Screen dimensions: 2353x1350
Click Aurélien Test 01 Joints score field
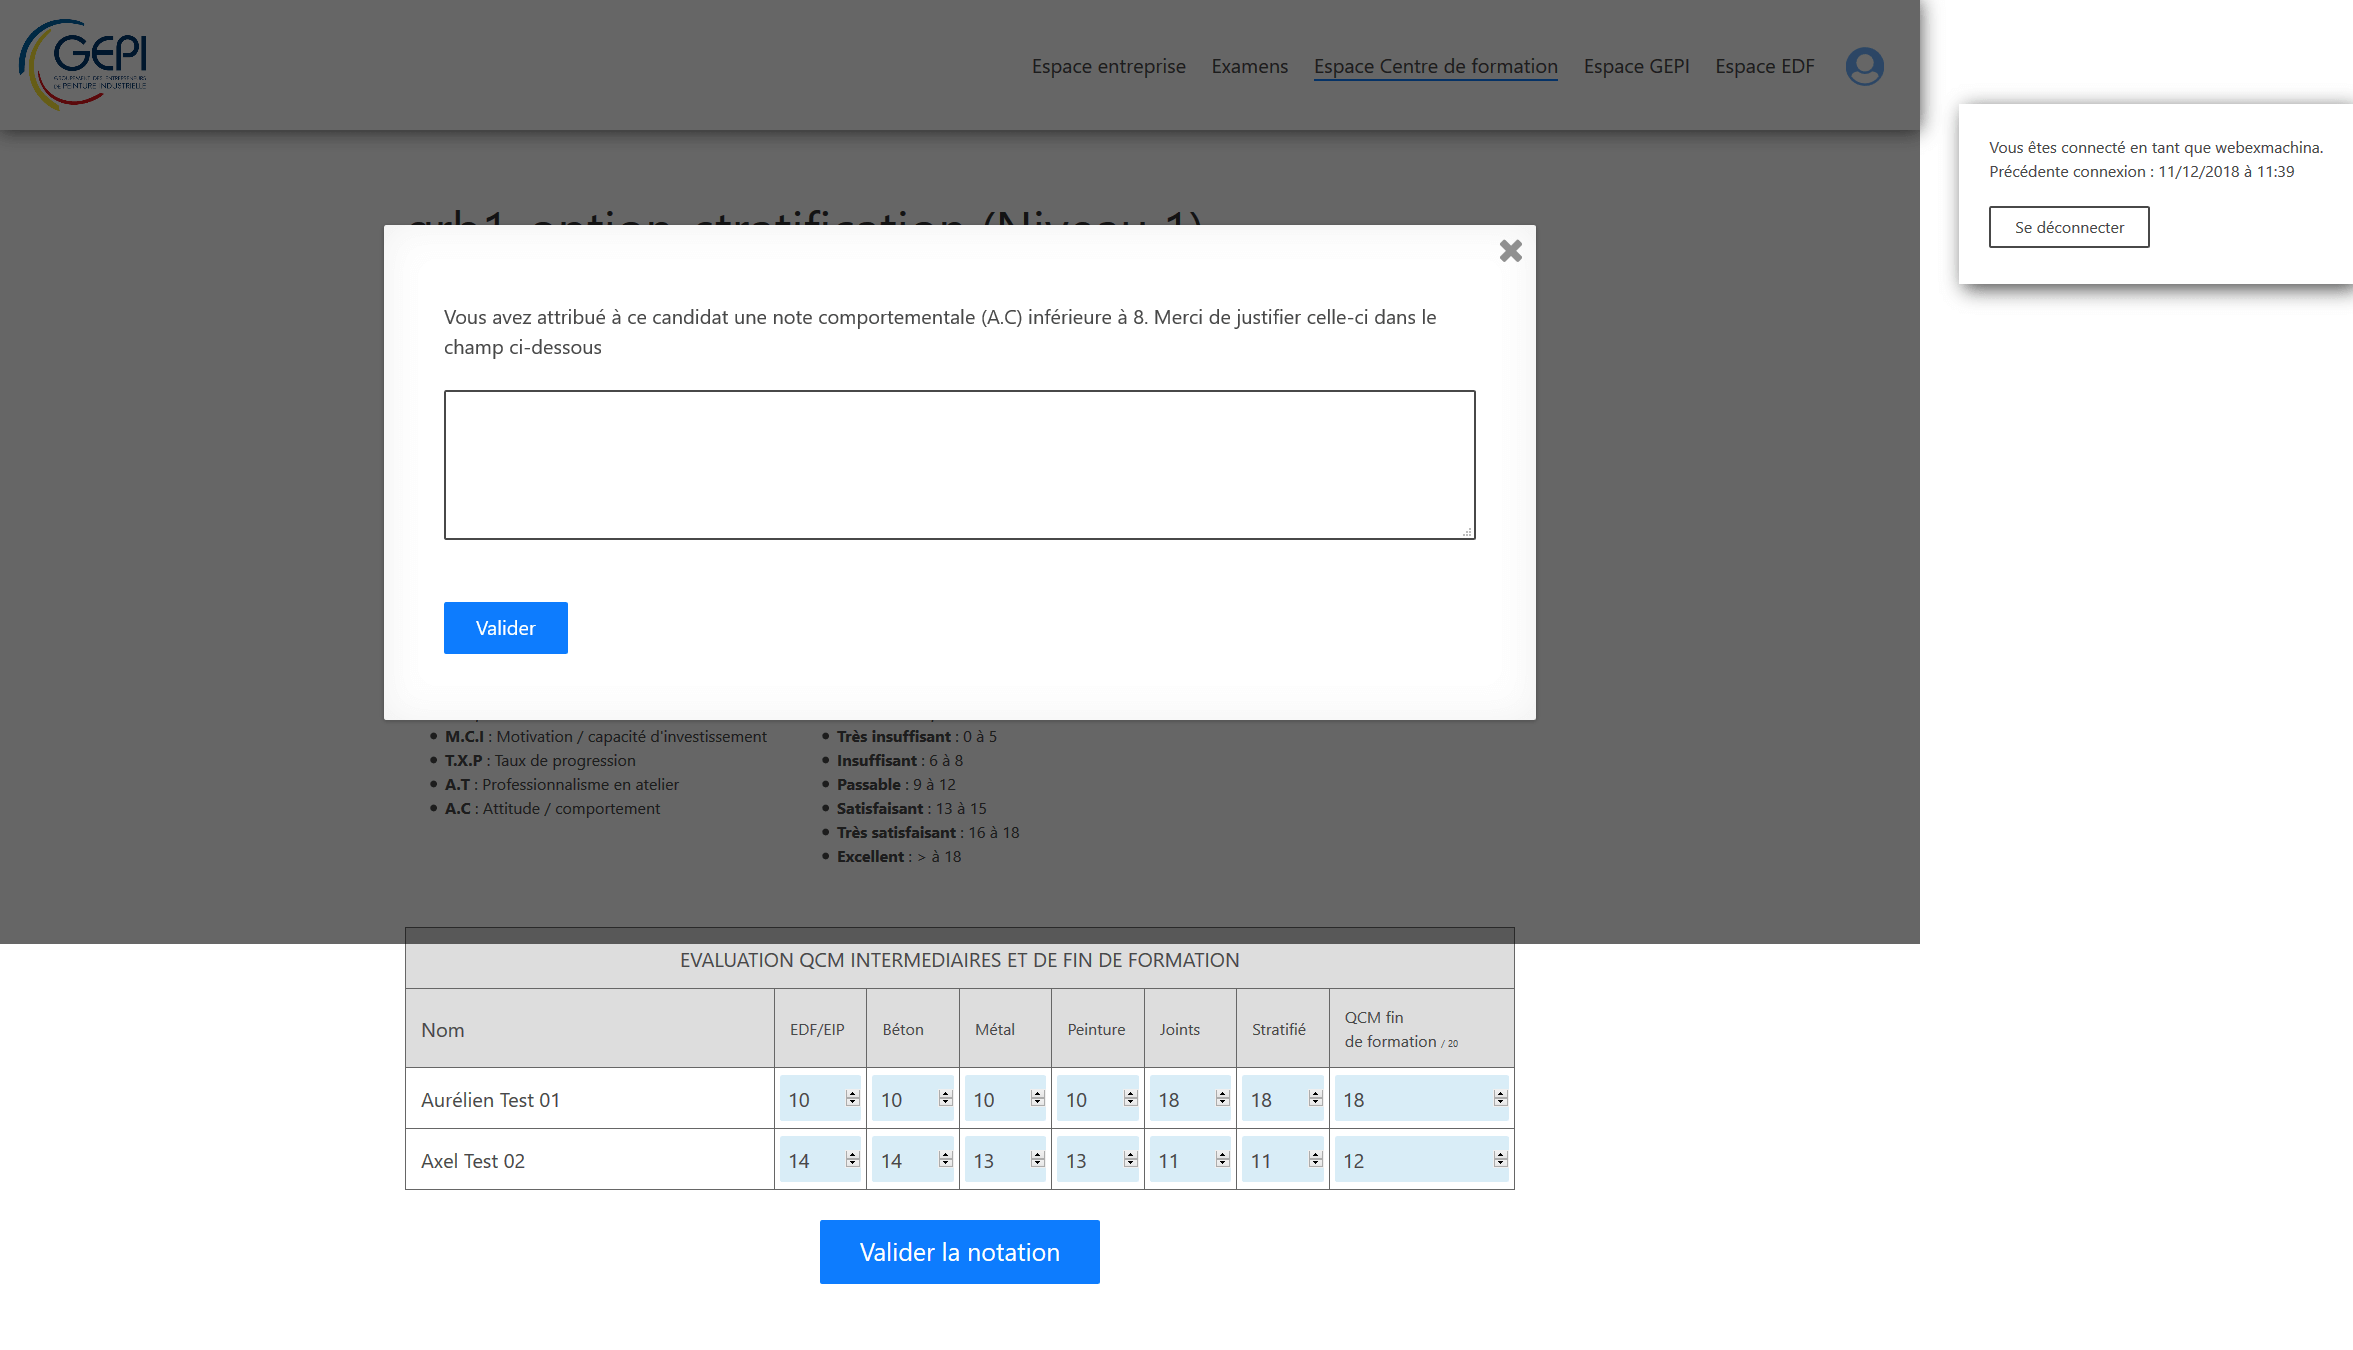1190,1099
